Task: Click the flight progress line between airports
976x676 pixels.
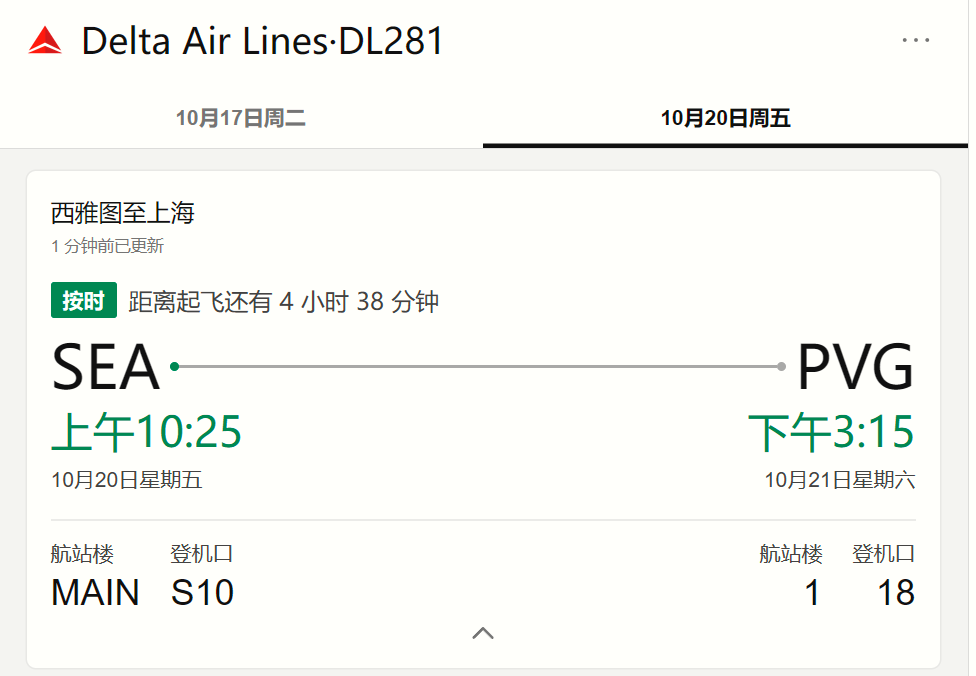Action: point(478,367)
